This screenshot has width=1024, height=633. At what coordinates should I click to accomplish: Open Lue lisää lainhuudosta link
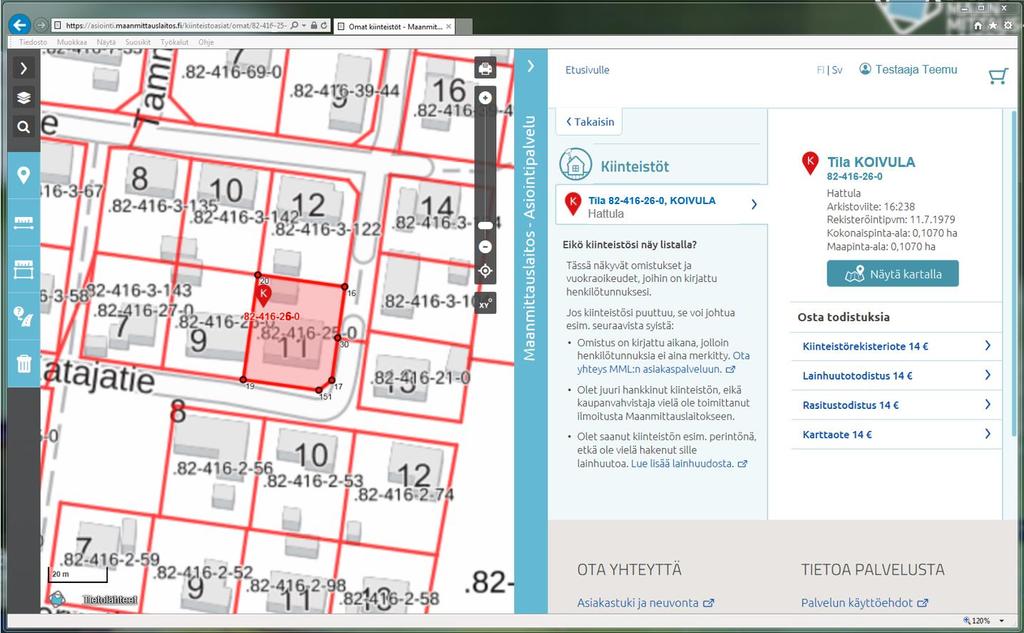(689, 464)
